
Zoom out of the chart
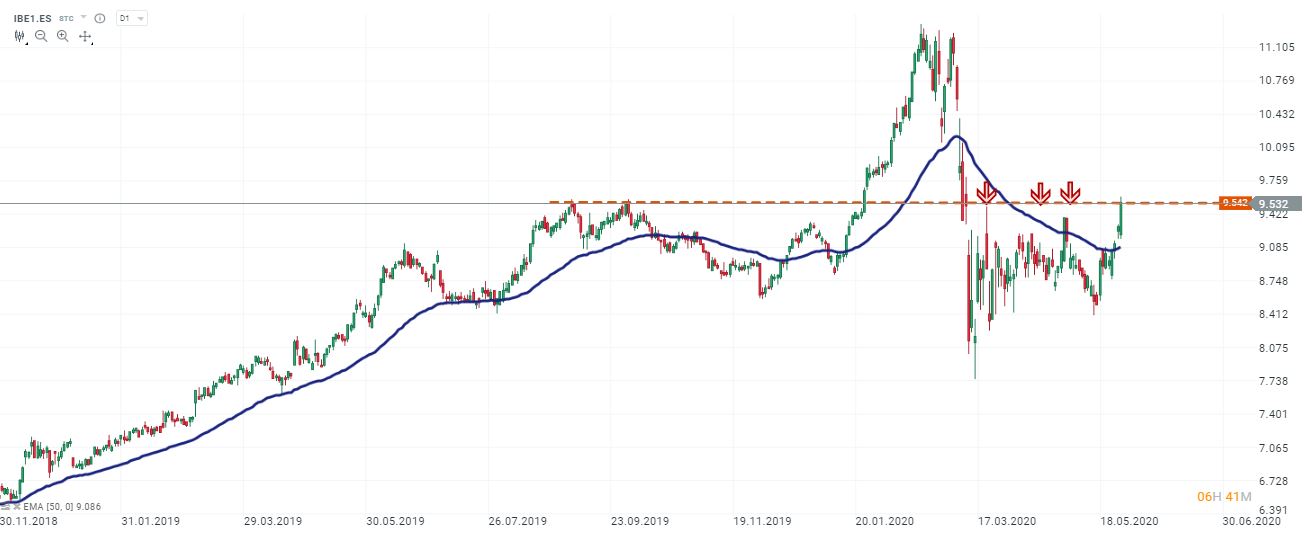41,36
